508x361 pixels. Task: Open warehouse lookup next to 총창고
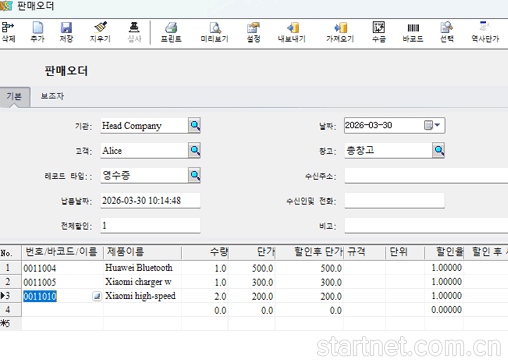439,150
